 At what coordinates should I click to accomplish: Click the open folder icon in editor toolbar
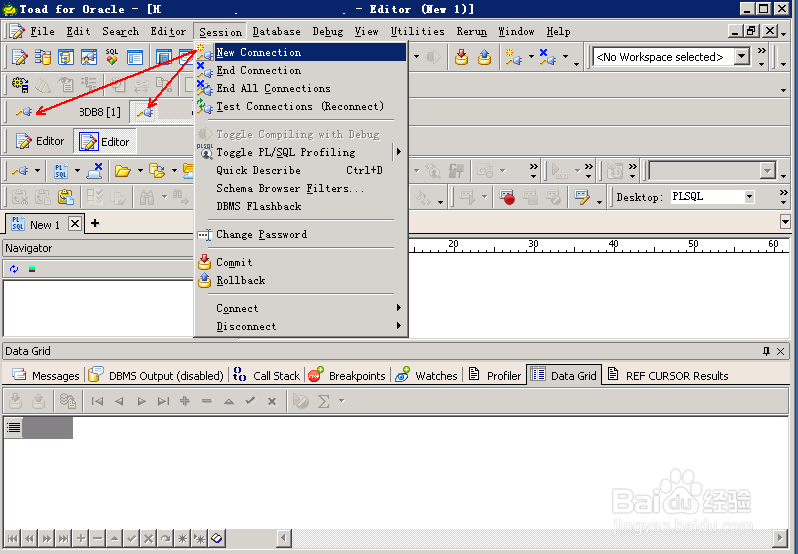click(x=122, y=171)
